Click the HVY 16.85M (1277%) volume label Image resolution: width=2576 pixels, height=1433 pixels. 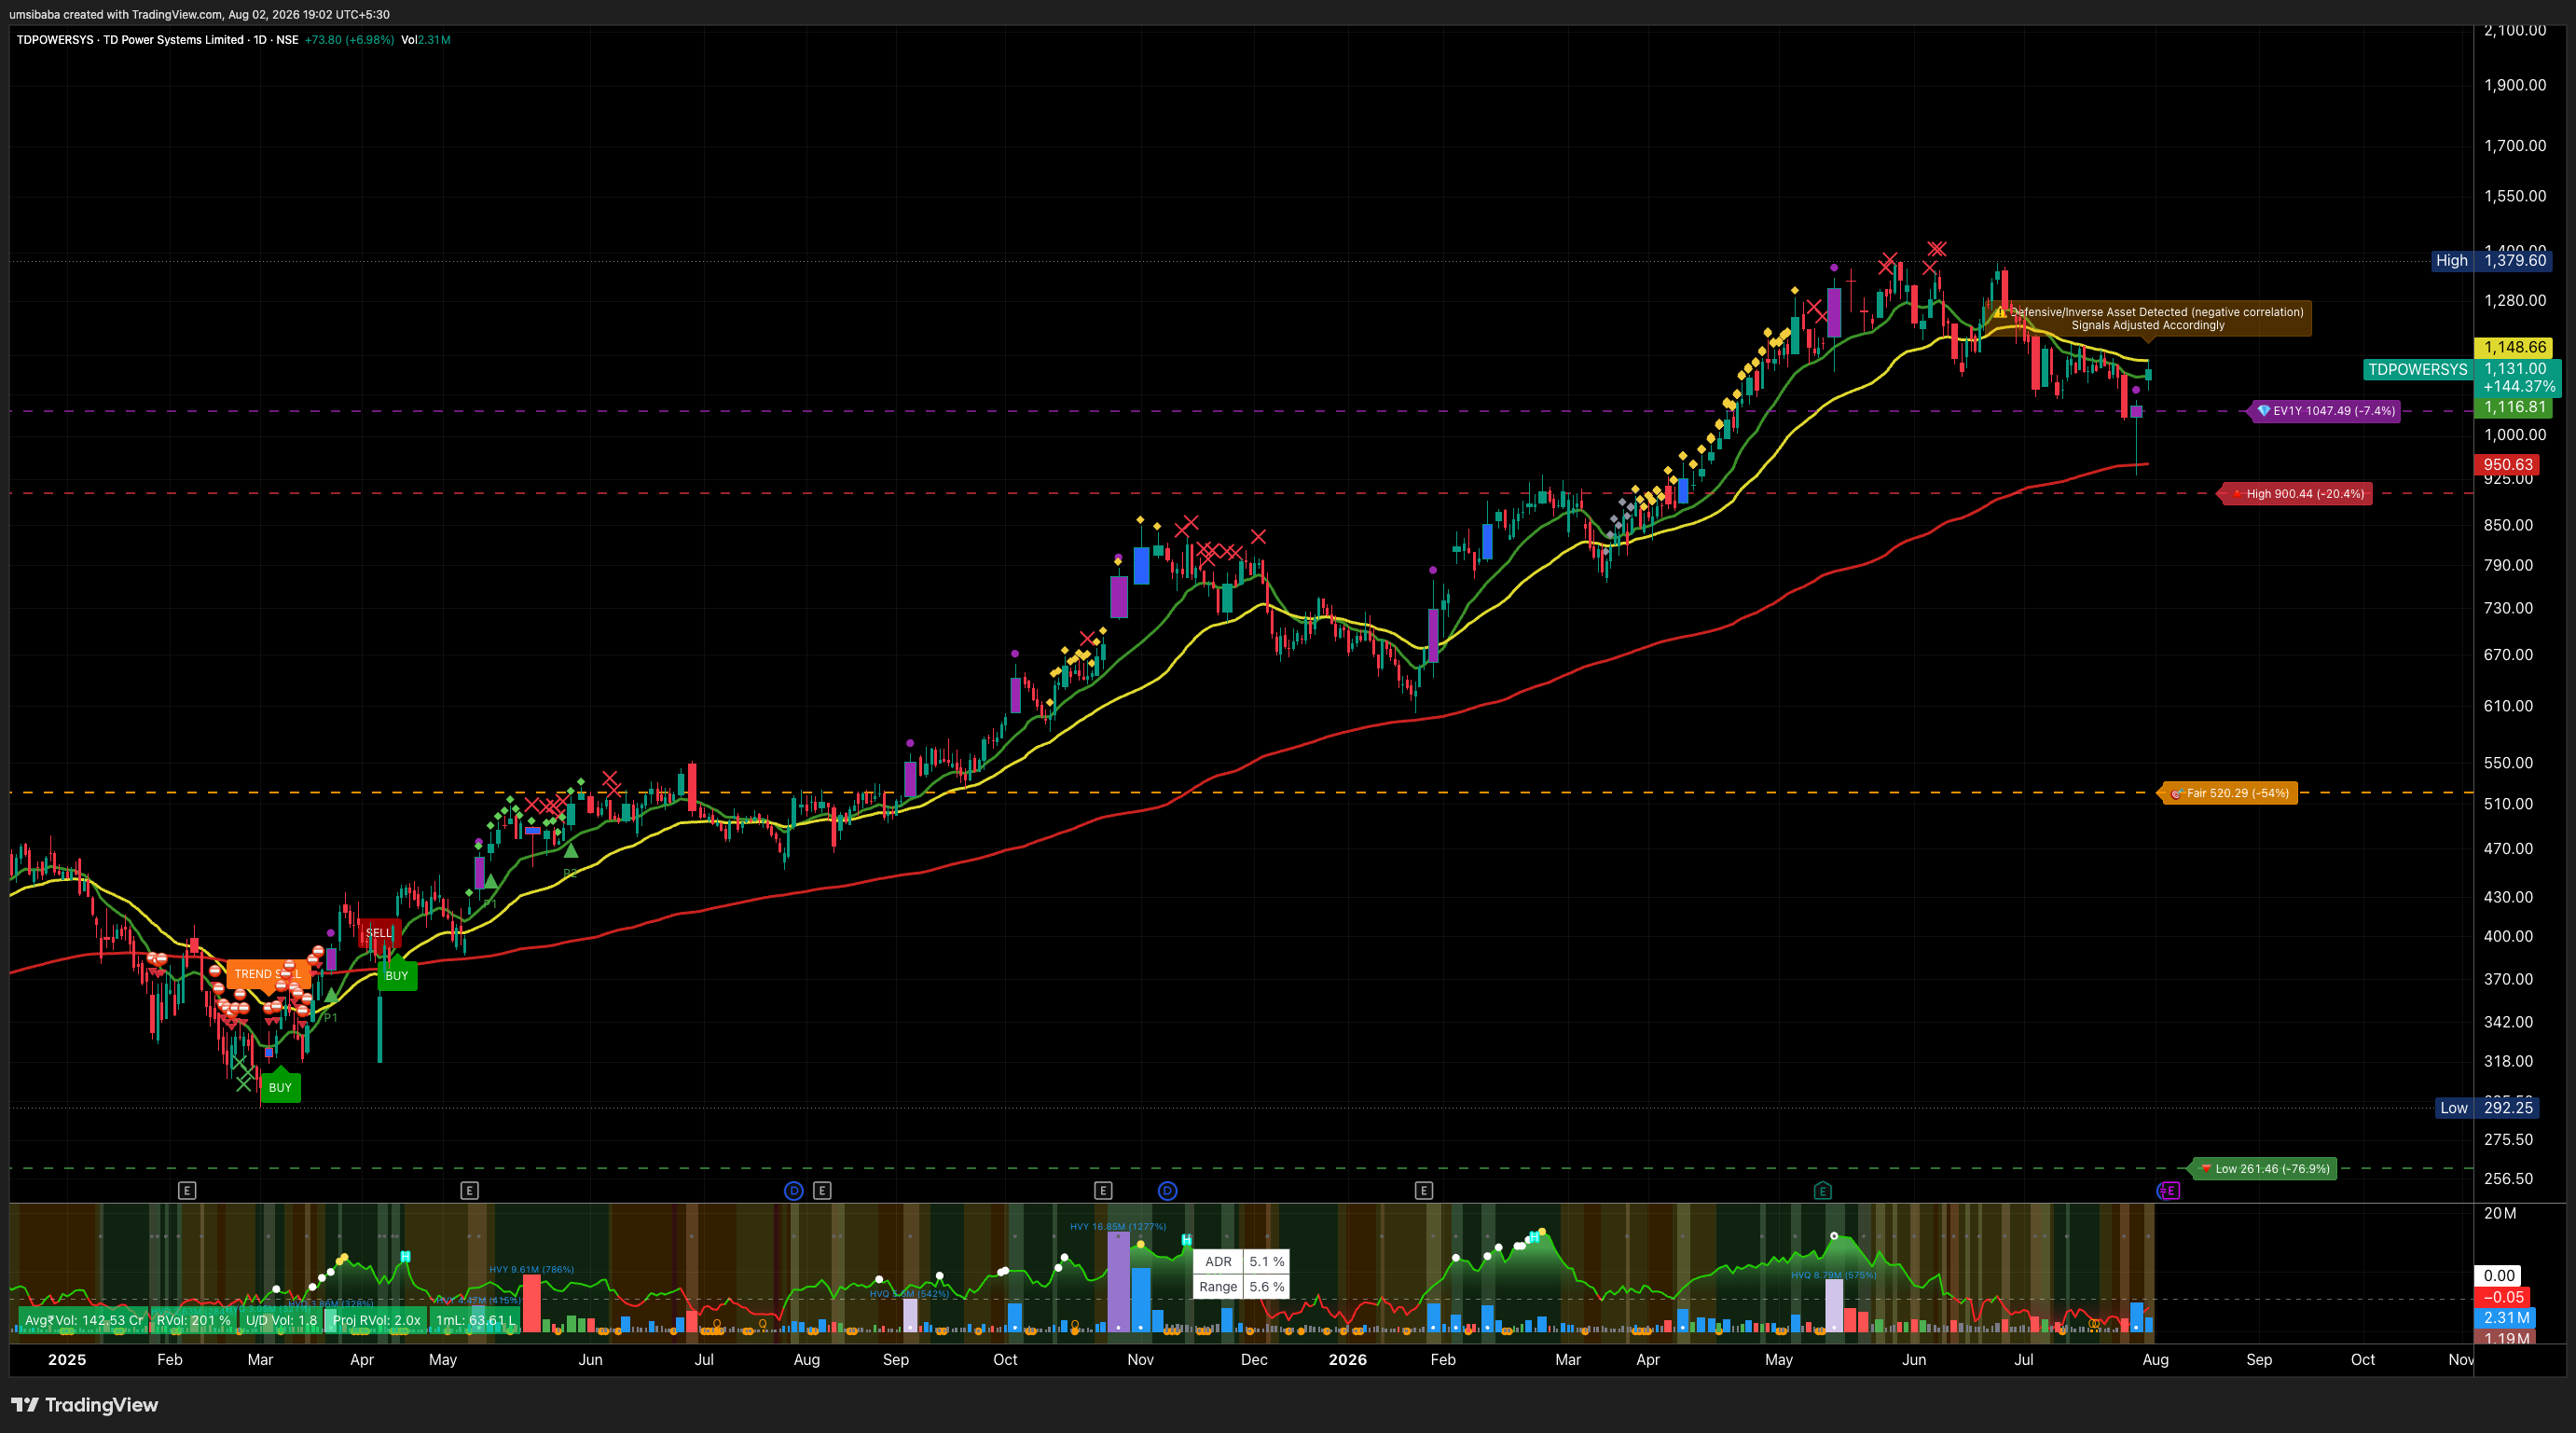[1117, 1226]
